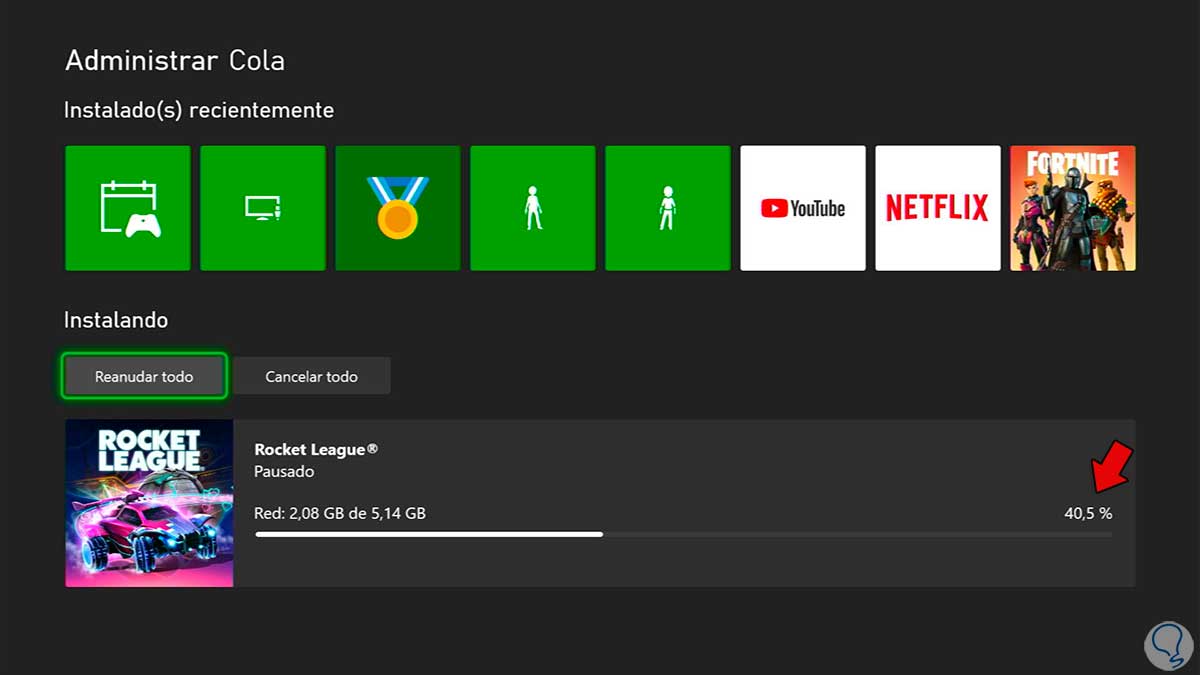Open the gold medal tile
Image resolution: width=1200 pixels, height=675 pixels.
[x=398, y=208]
